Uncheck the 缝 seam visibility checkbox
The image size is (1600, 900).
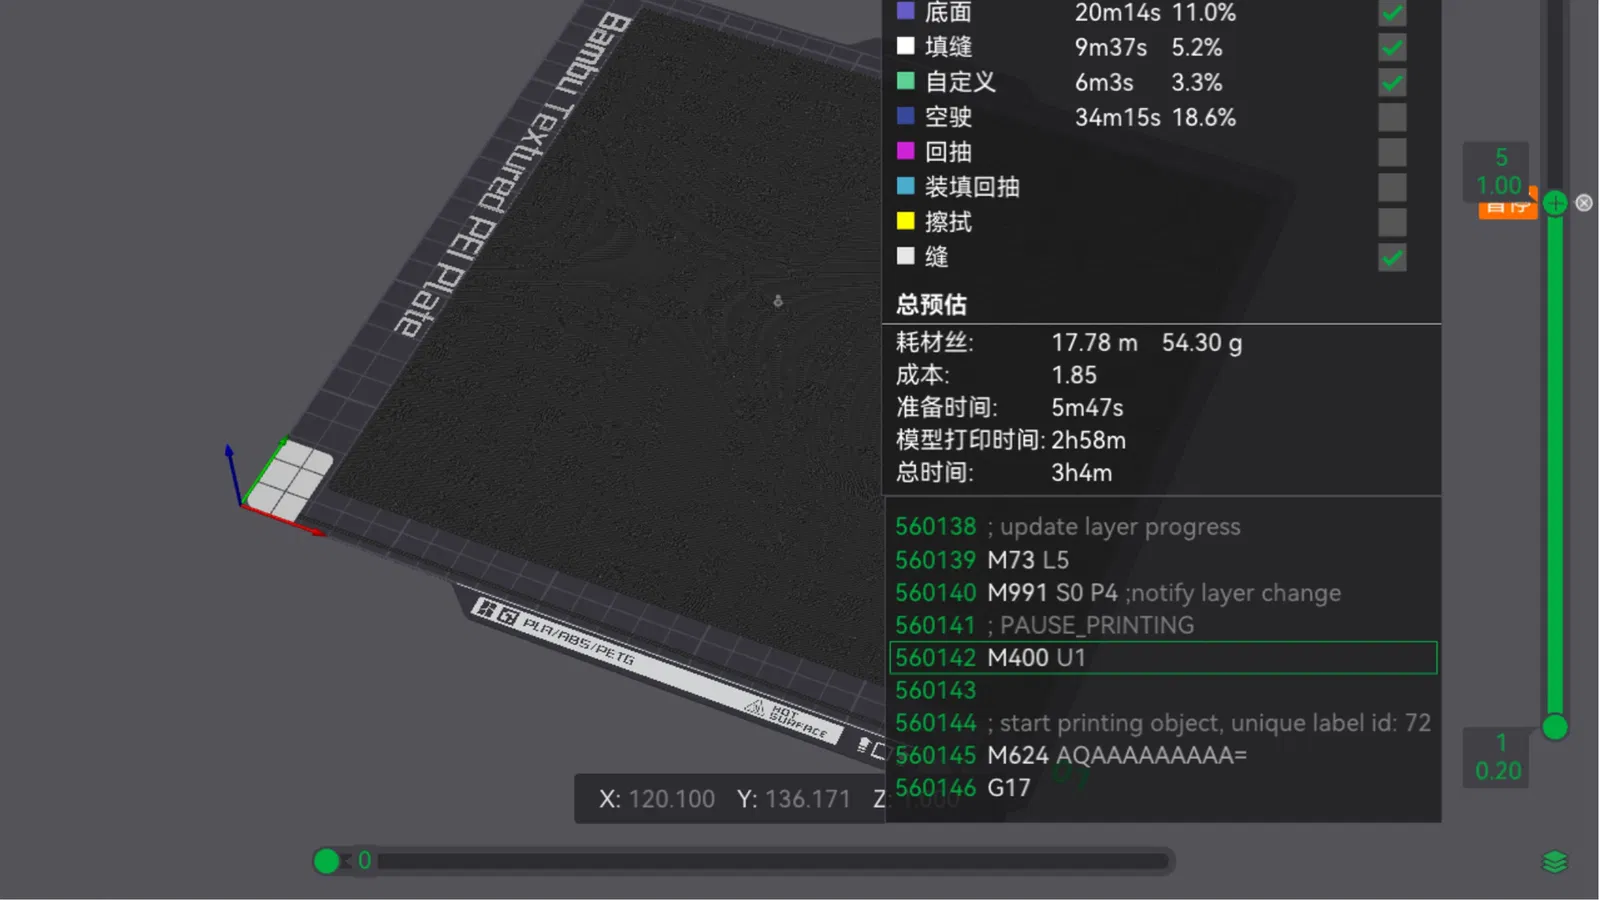(x=1392, y=257)
